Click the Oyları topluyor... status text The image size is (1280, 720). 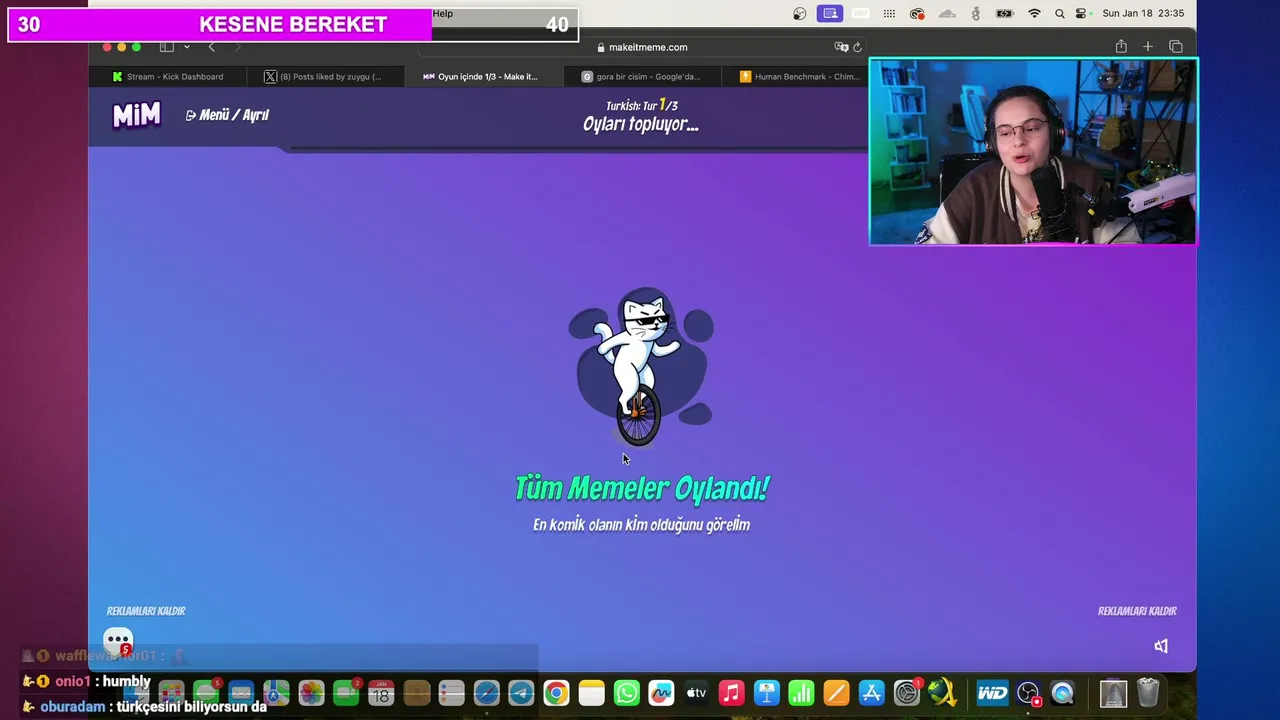tap(641, 124)
